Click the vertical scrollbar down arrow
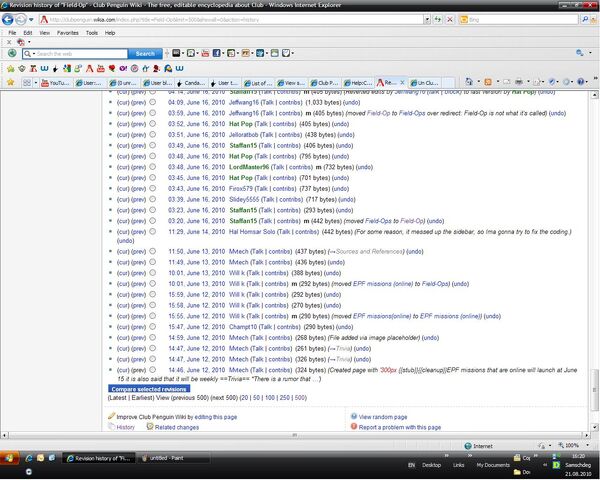This screenshot has height=480, width=600. pyautogui.click(x=594, y=427)
